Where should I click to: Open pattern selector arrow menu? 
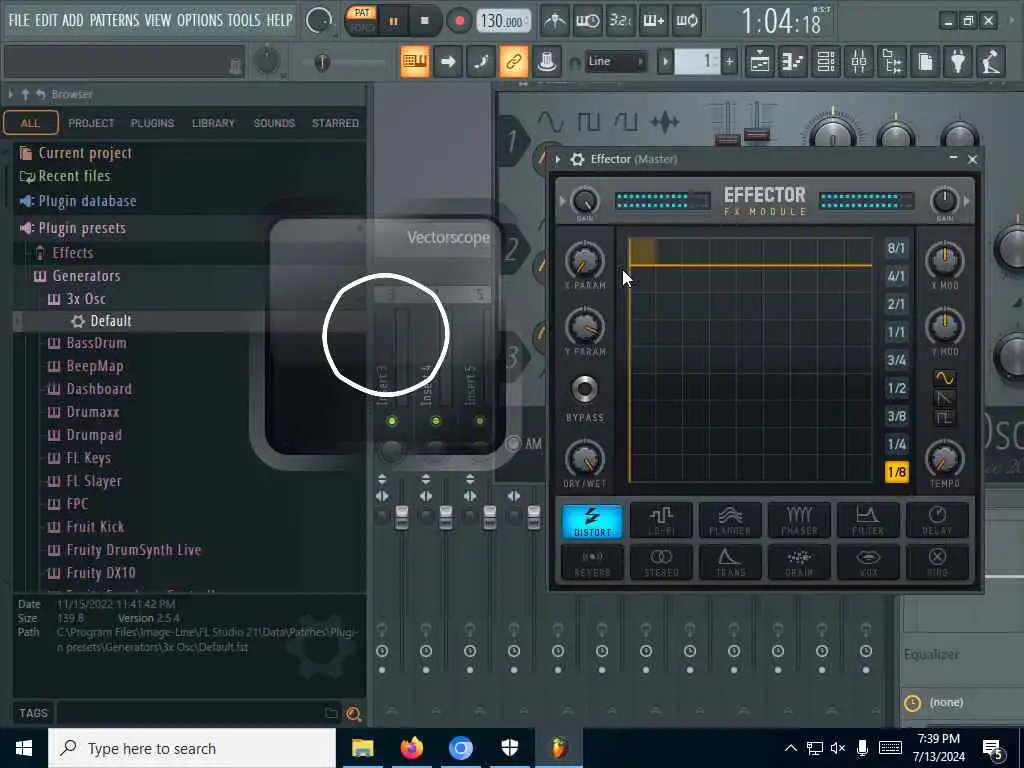point(665,62)
